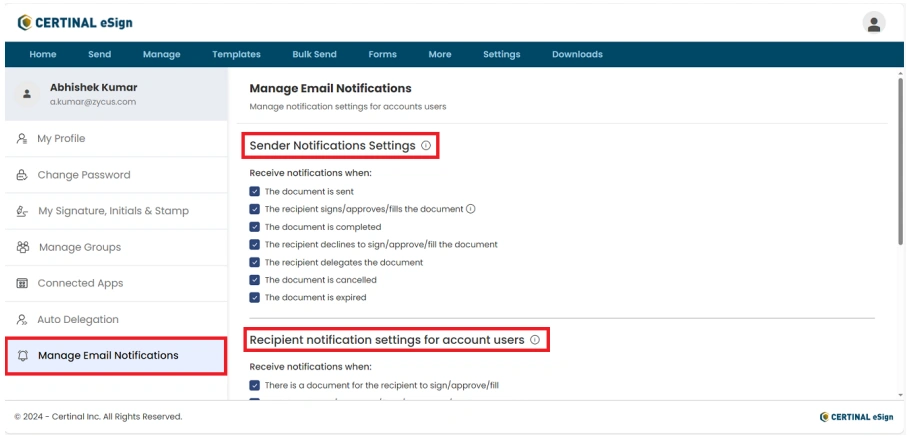Viewport: 907px width, 436px height.
Task: Toggle 'The document is completed' checkbox
Action: click(255, 227)
